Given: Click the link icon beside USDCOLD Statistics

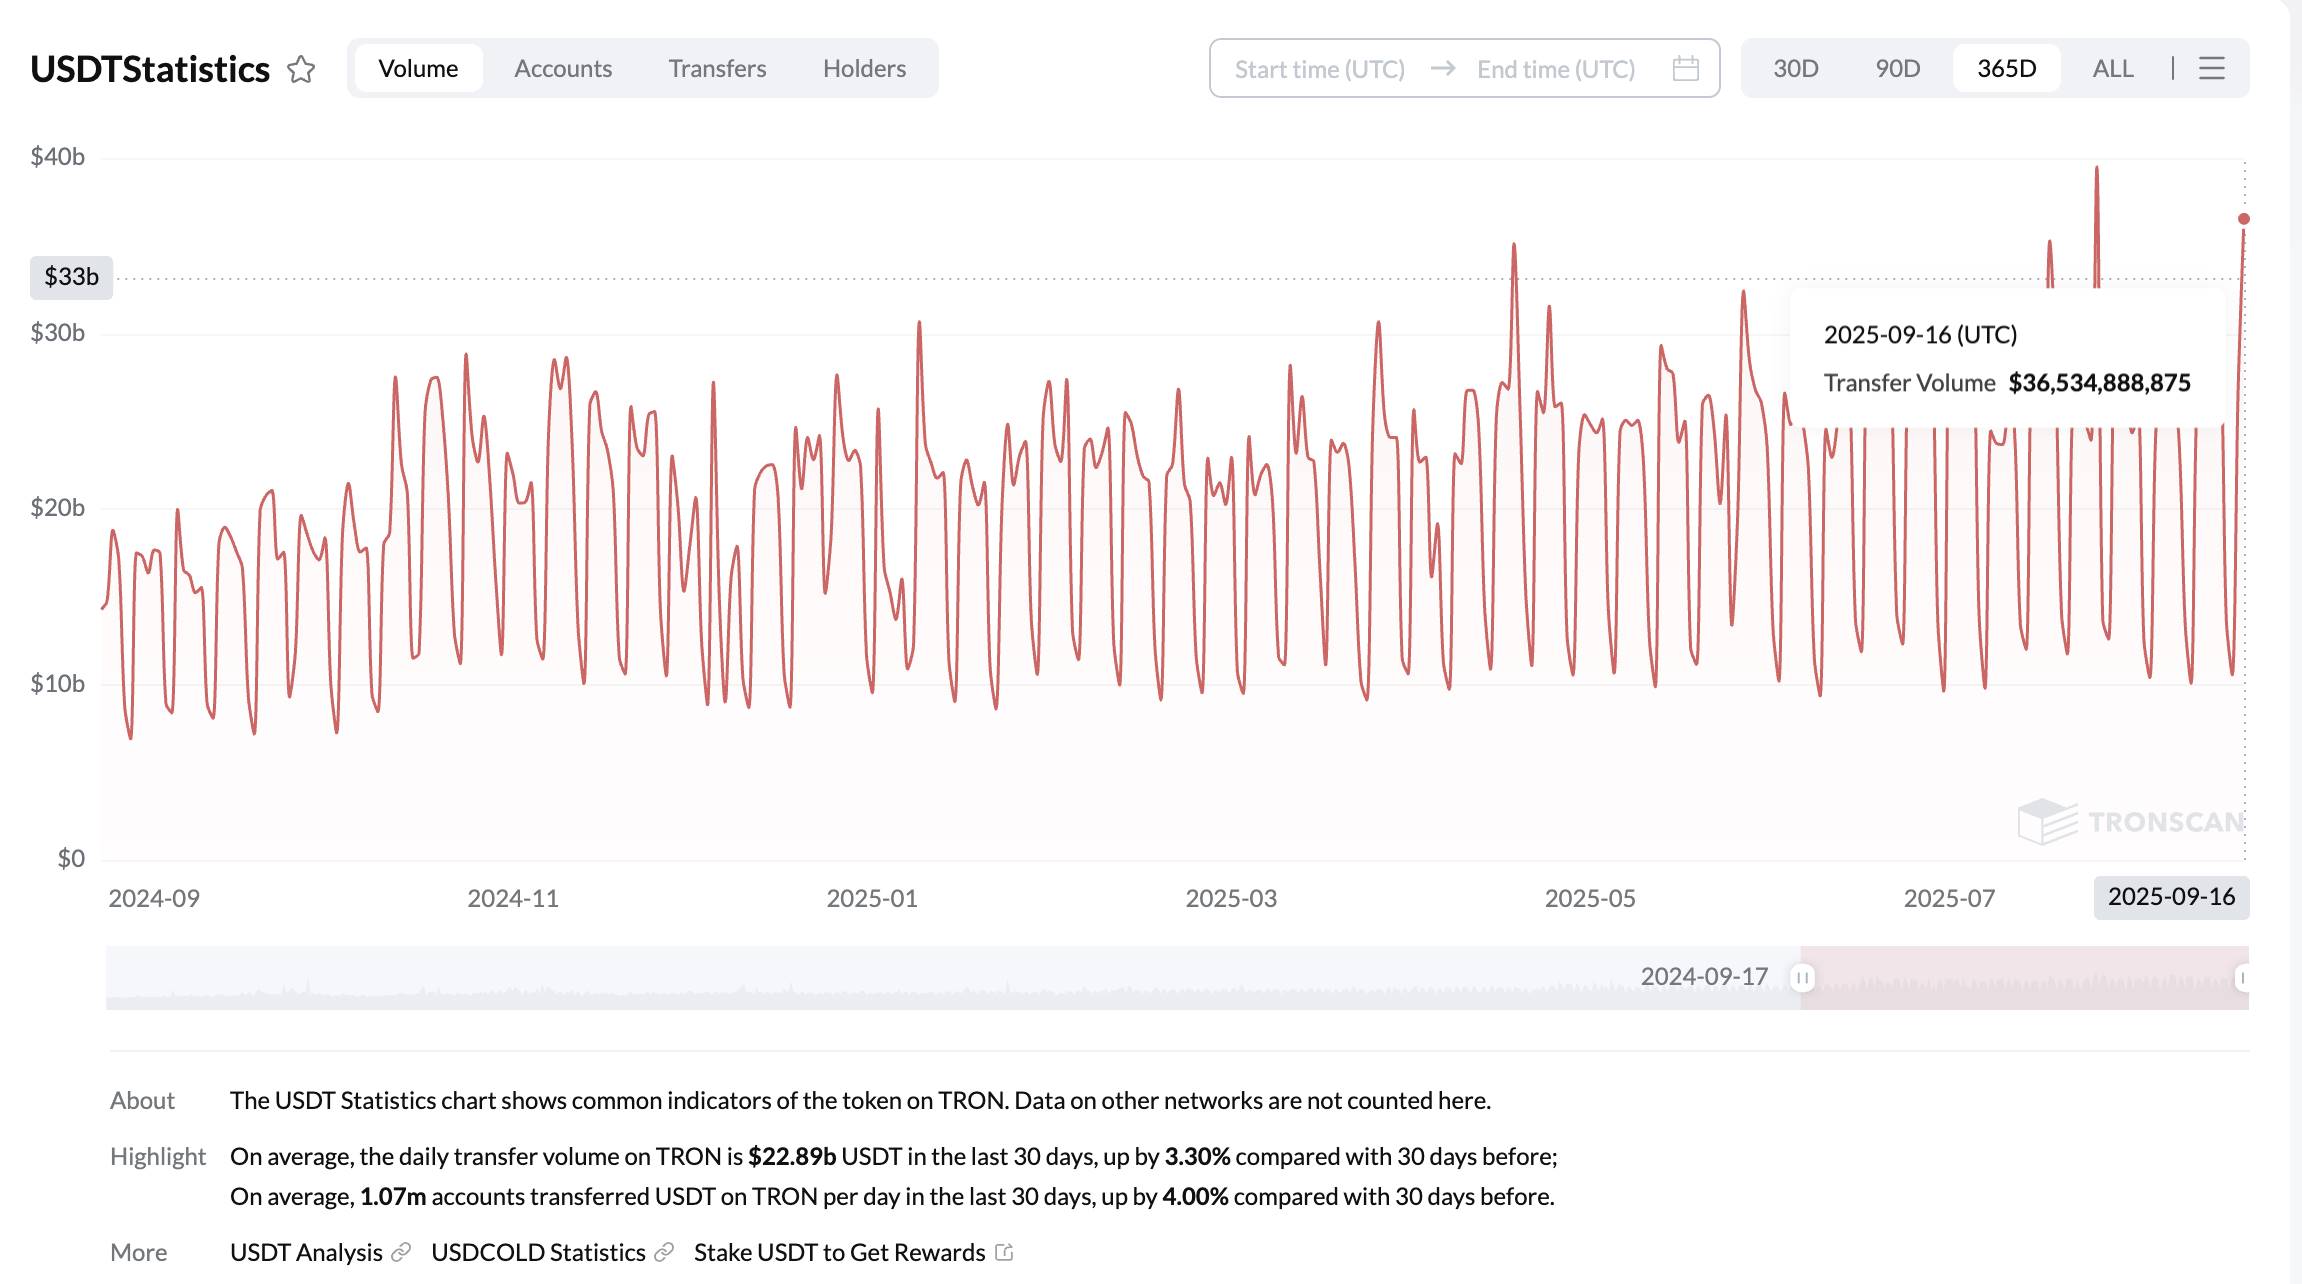Looking at the screenshot, I should tap(664, 1252).
